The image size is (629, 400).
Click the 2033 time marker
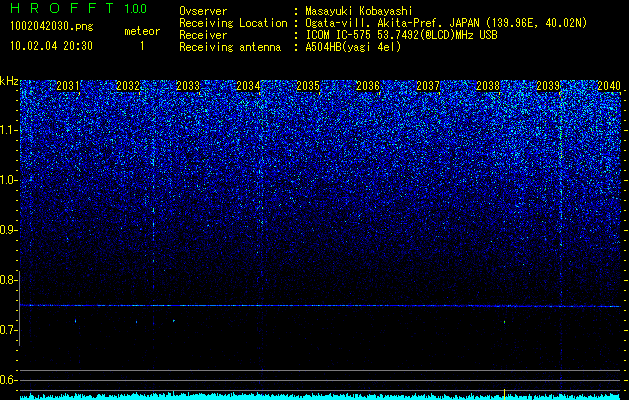(188, 86)
